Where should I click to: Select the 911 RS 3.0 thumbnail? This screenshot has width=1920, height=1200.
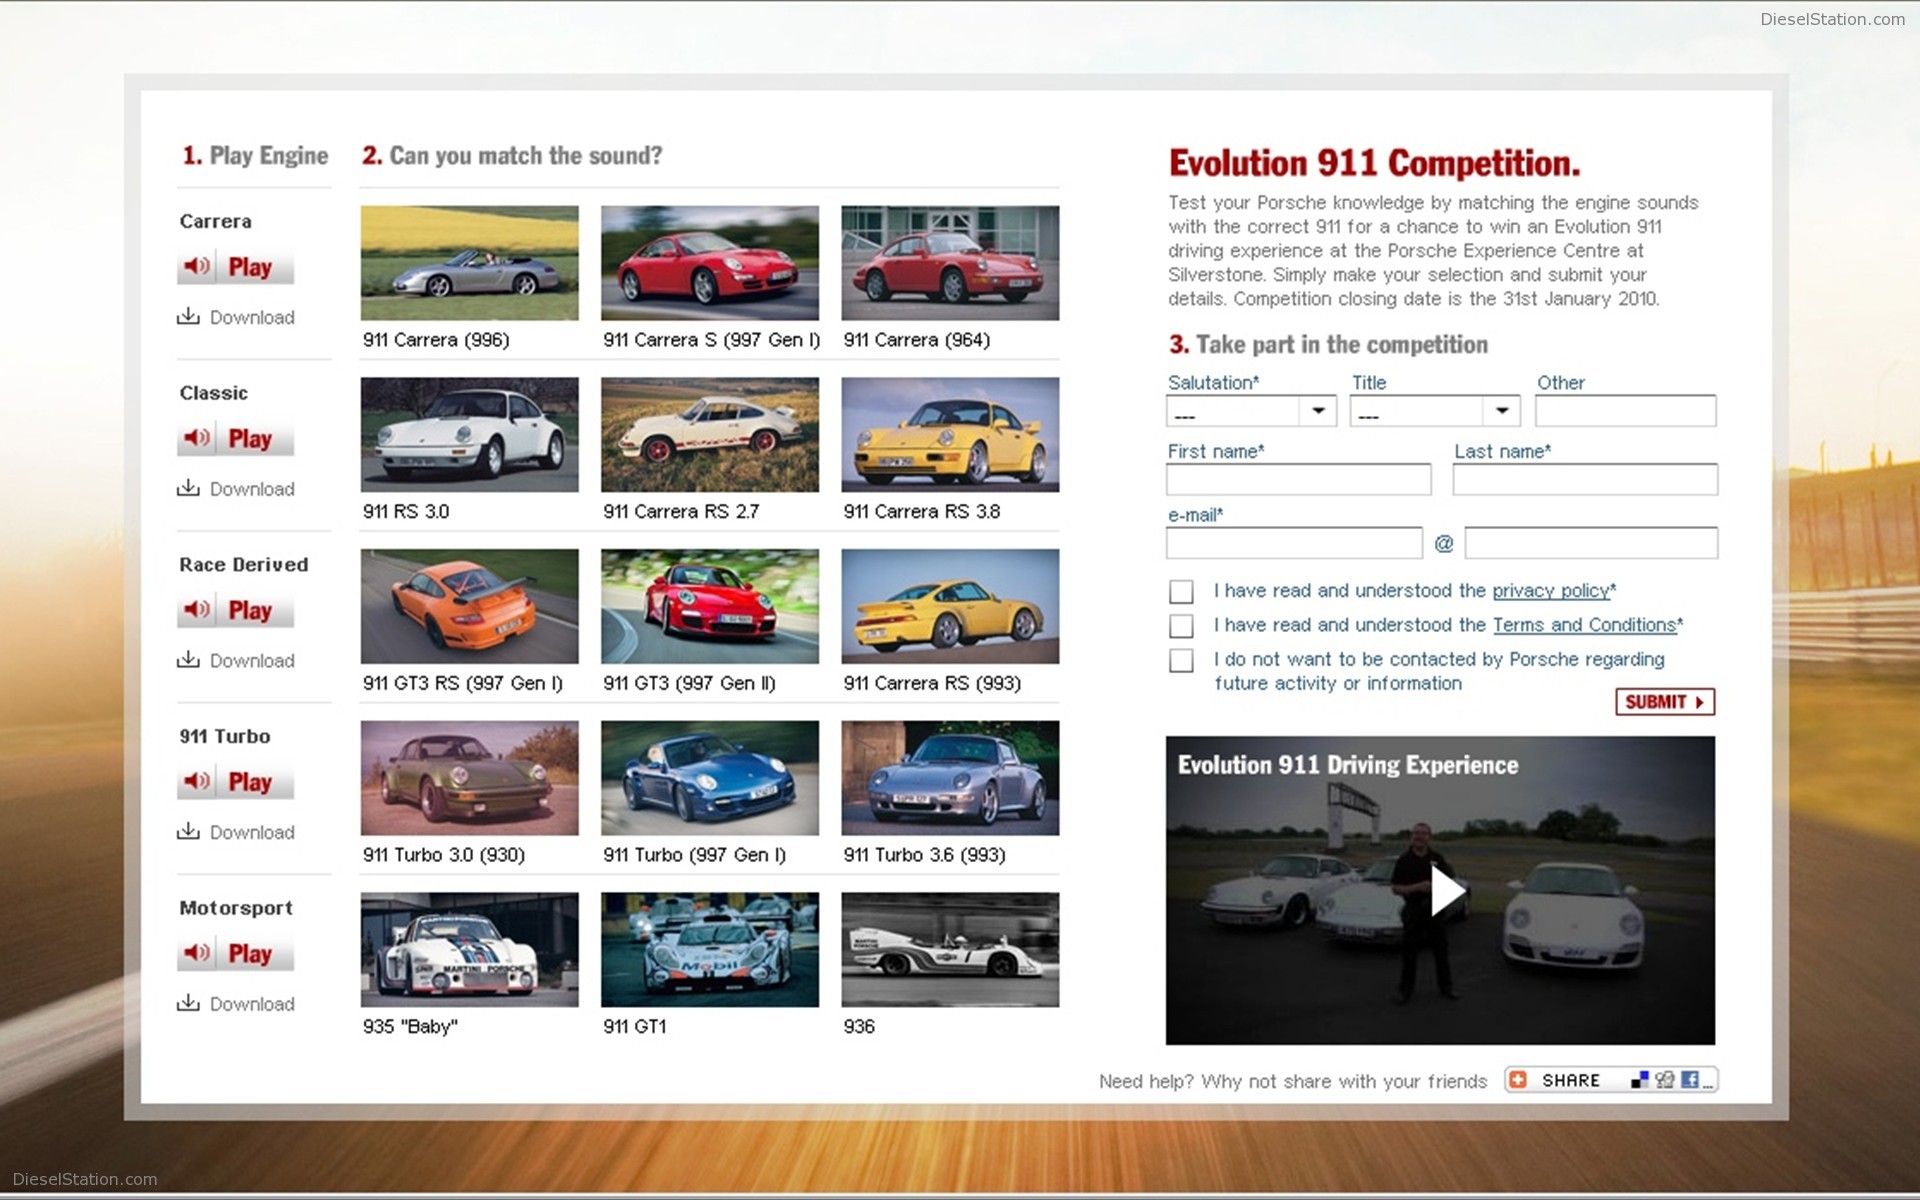470,435
